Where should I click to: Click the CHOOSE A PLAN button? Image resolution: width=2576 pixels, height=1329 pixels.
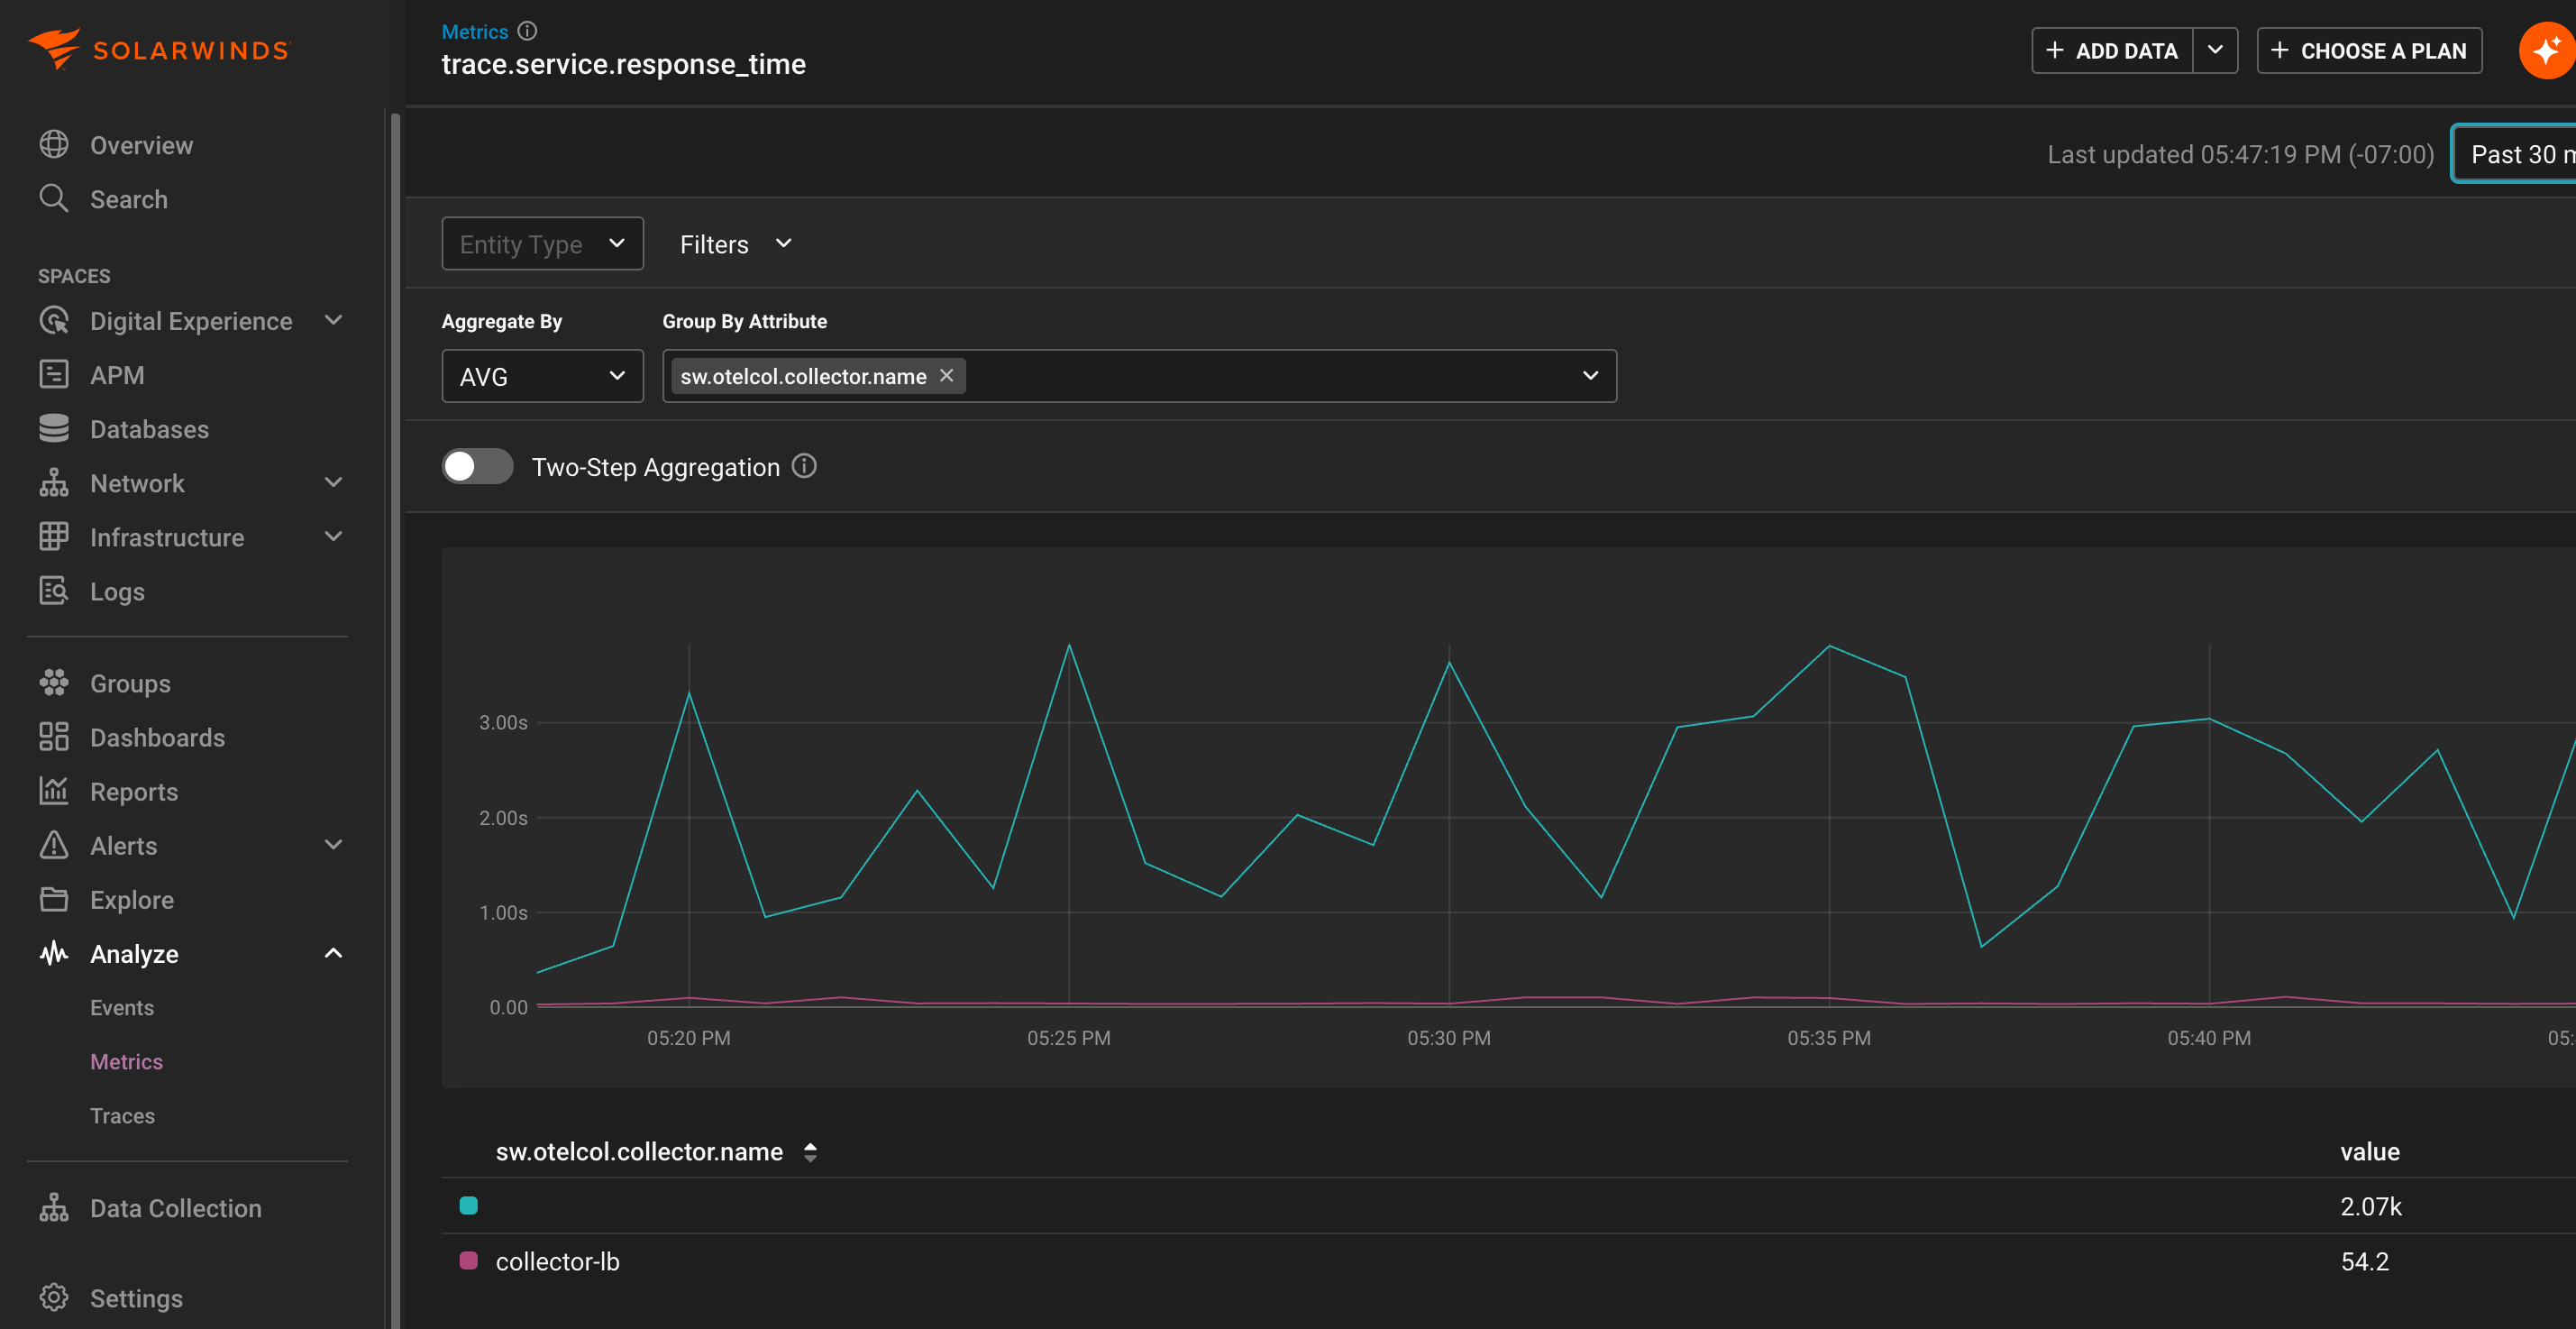(x=2369, y=50)
